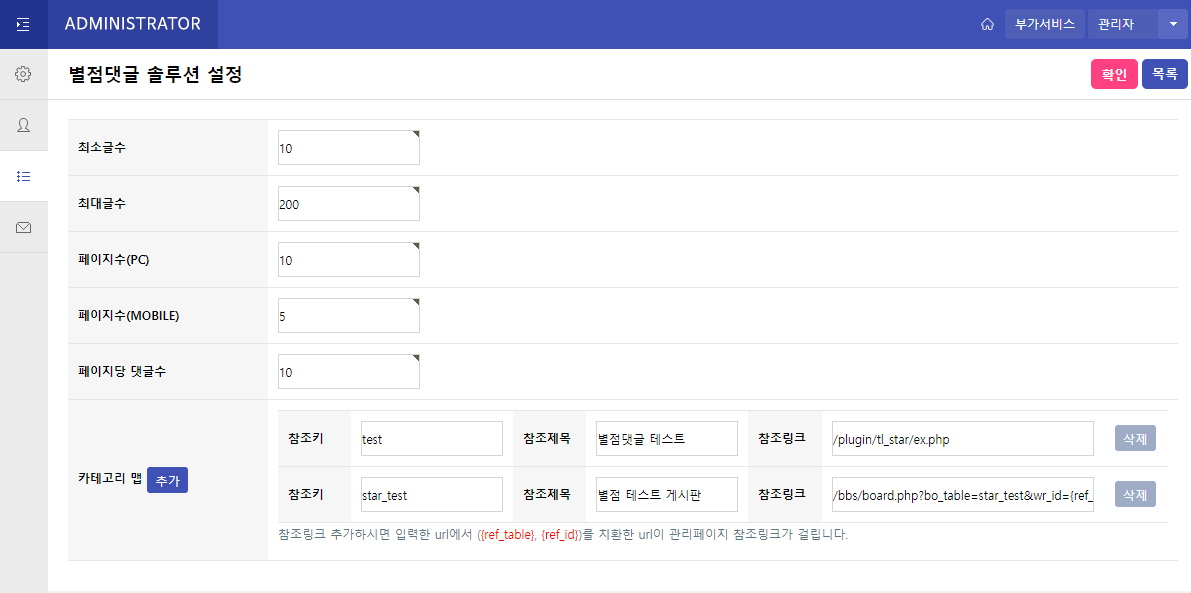
Task: Add a category map with 추가
Action: [x=167, y=481]
